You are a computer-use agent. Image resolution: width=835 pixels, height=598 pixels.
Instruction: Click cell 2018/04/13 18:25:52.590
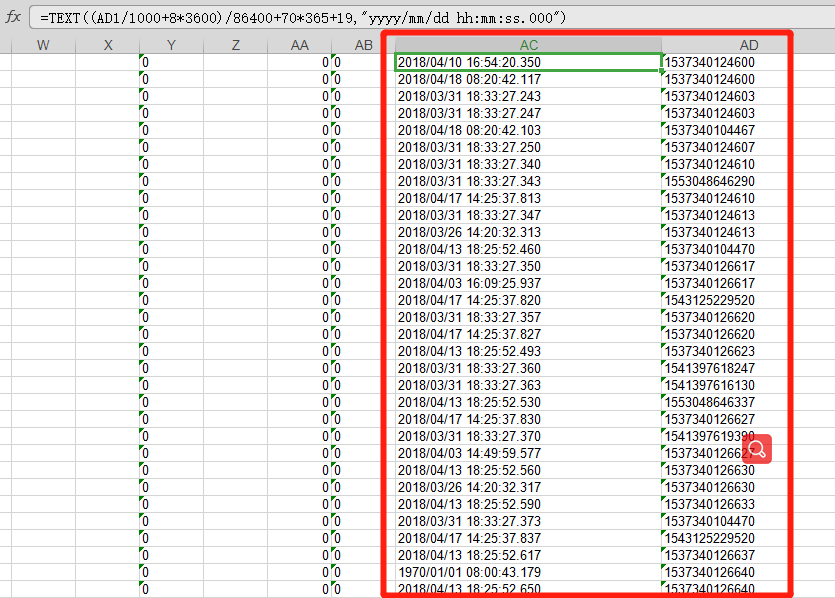[x=528, y=504]
